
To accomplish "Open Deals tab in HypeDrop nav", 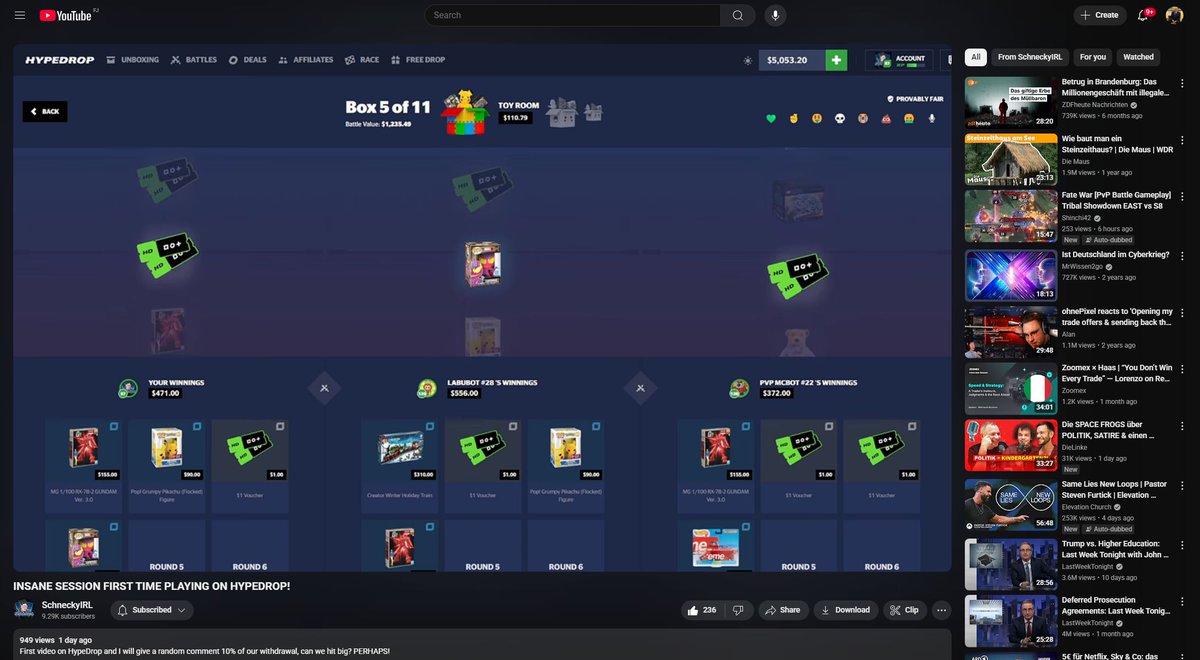I will point(248,60).
